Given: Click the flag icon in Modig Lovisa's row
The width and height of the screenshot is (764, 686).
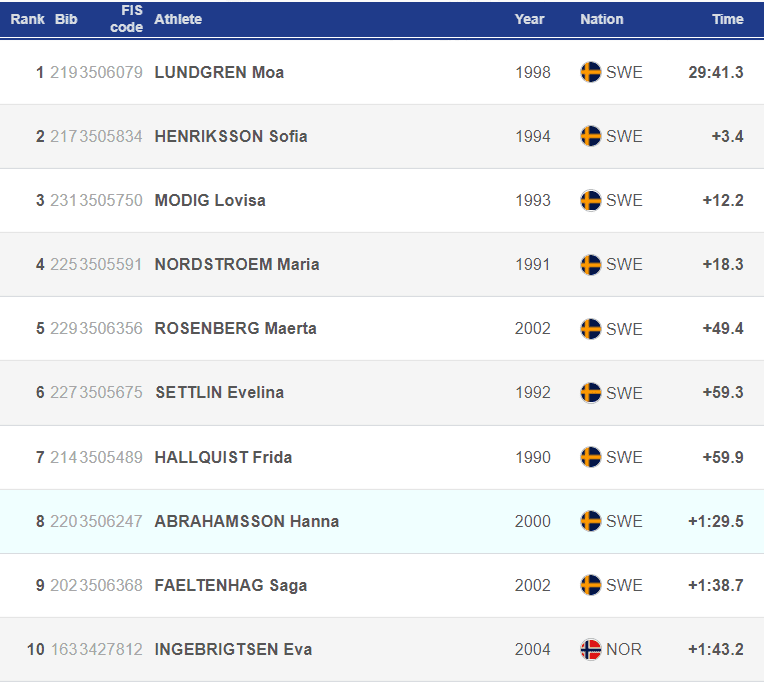Looking at the screenshot, I should click(x=591, y=200).
